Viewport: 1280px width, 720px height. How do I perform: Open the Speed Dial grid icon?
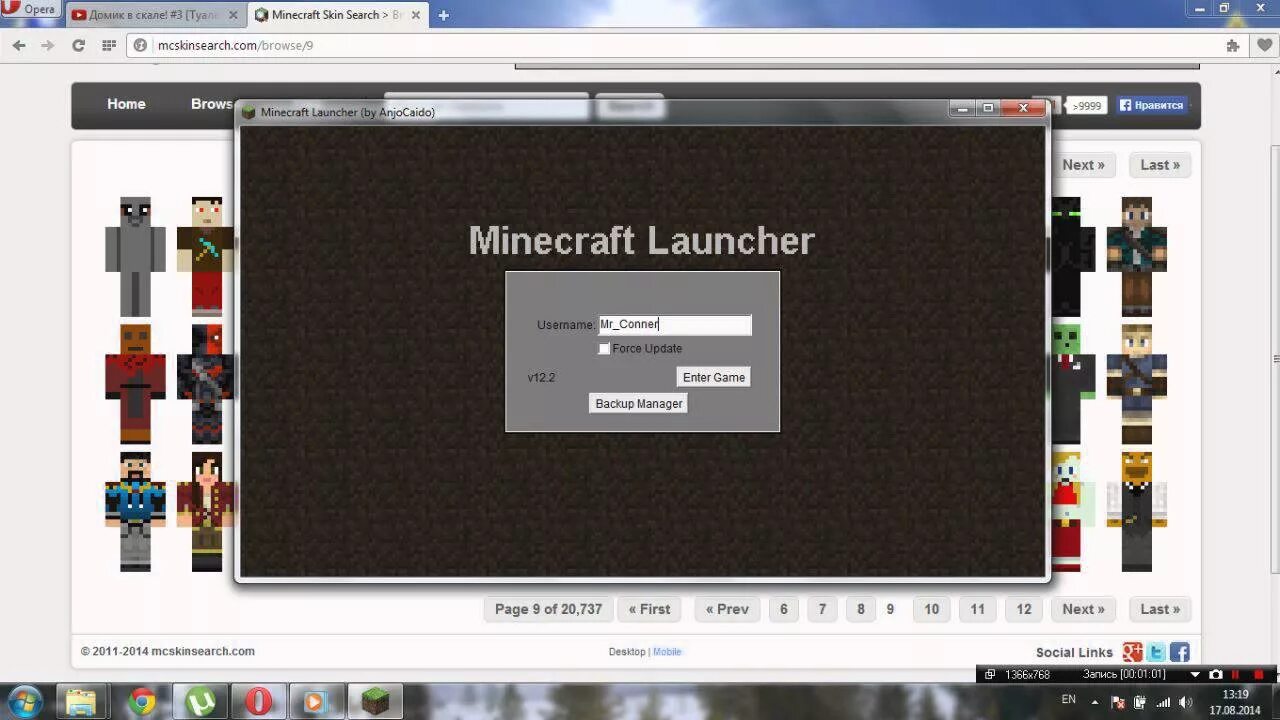109,45
